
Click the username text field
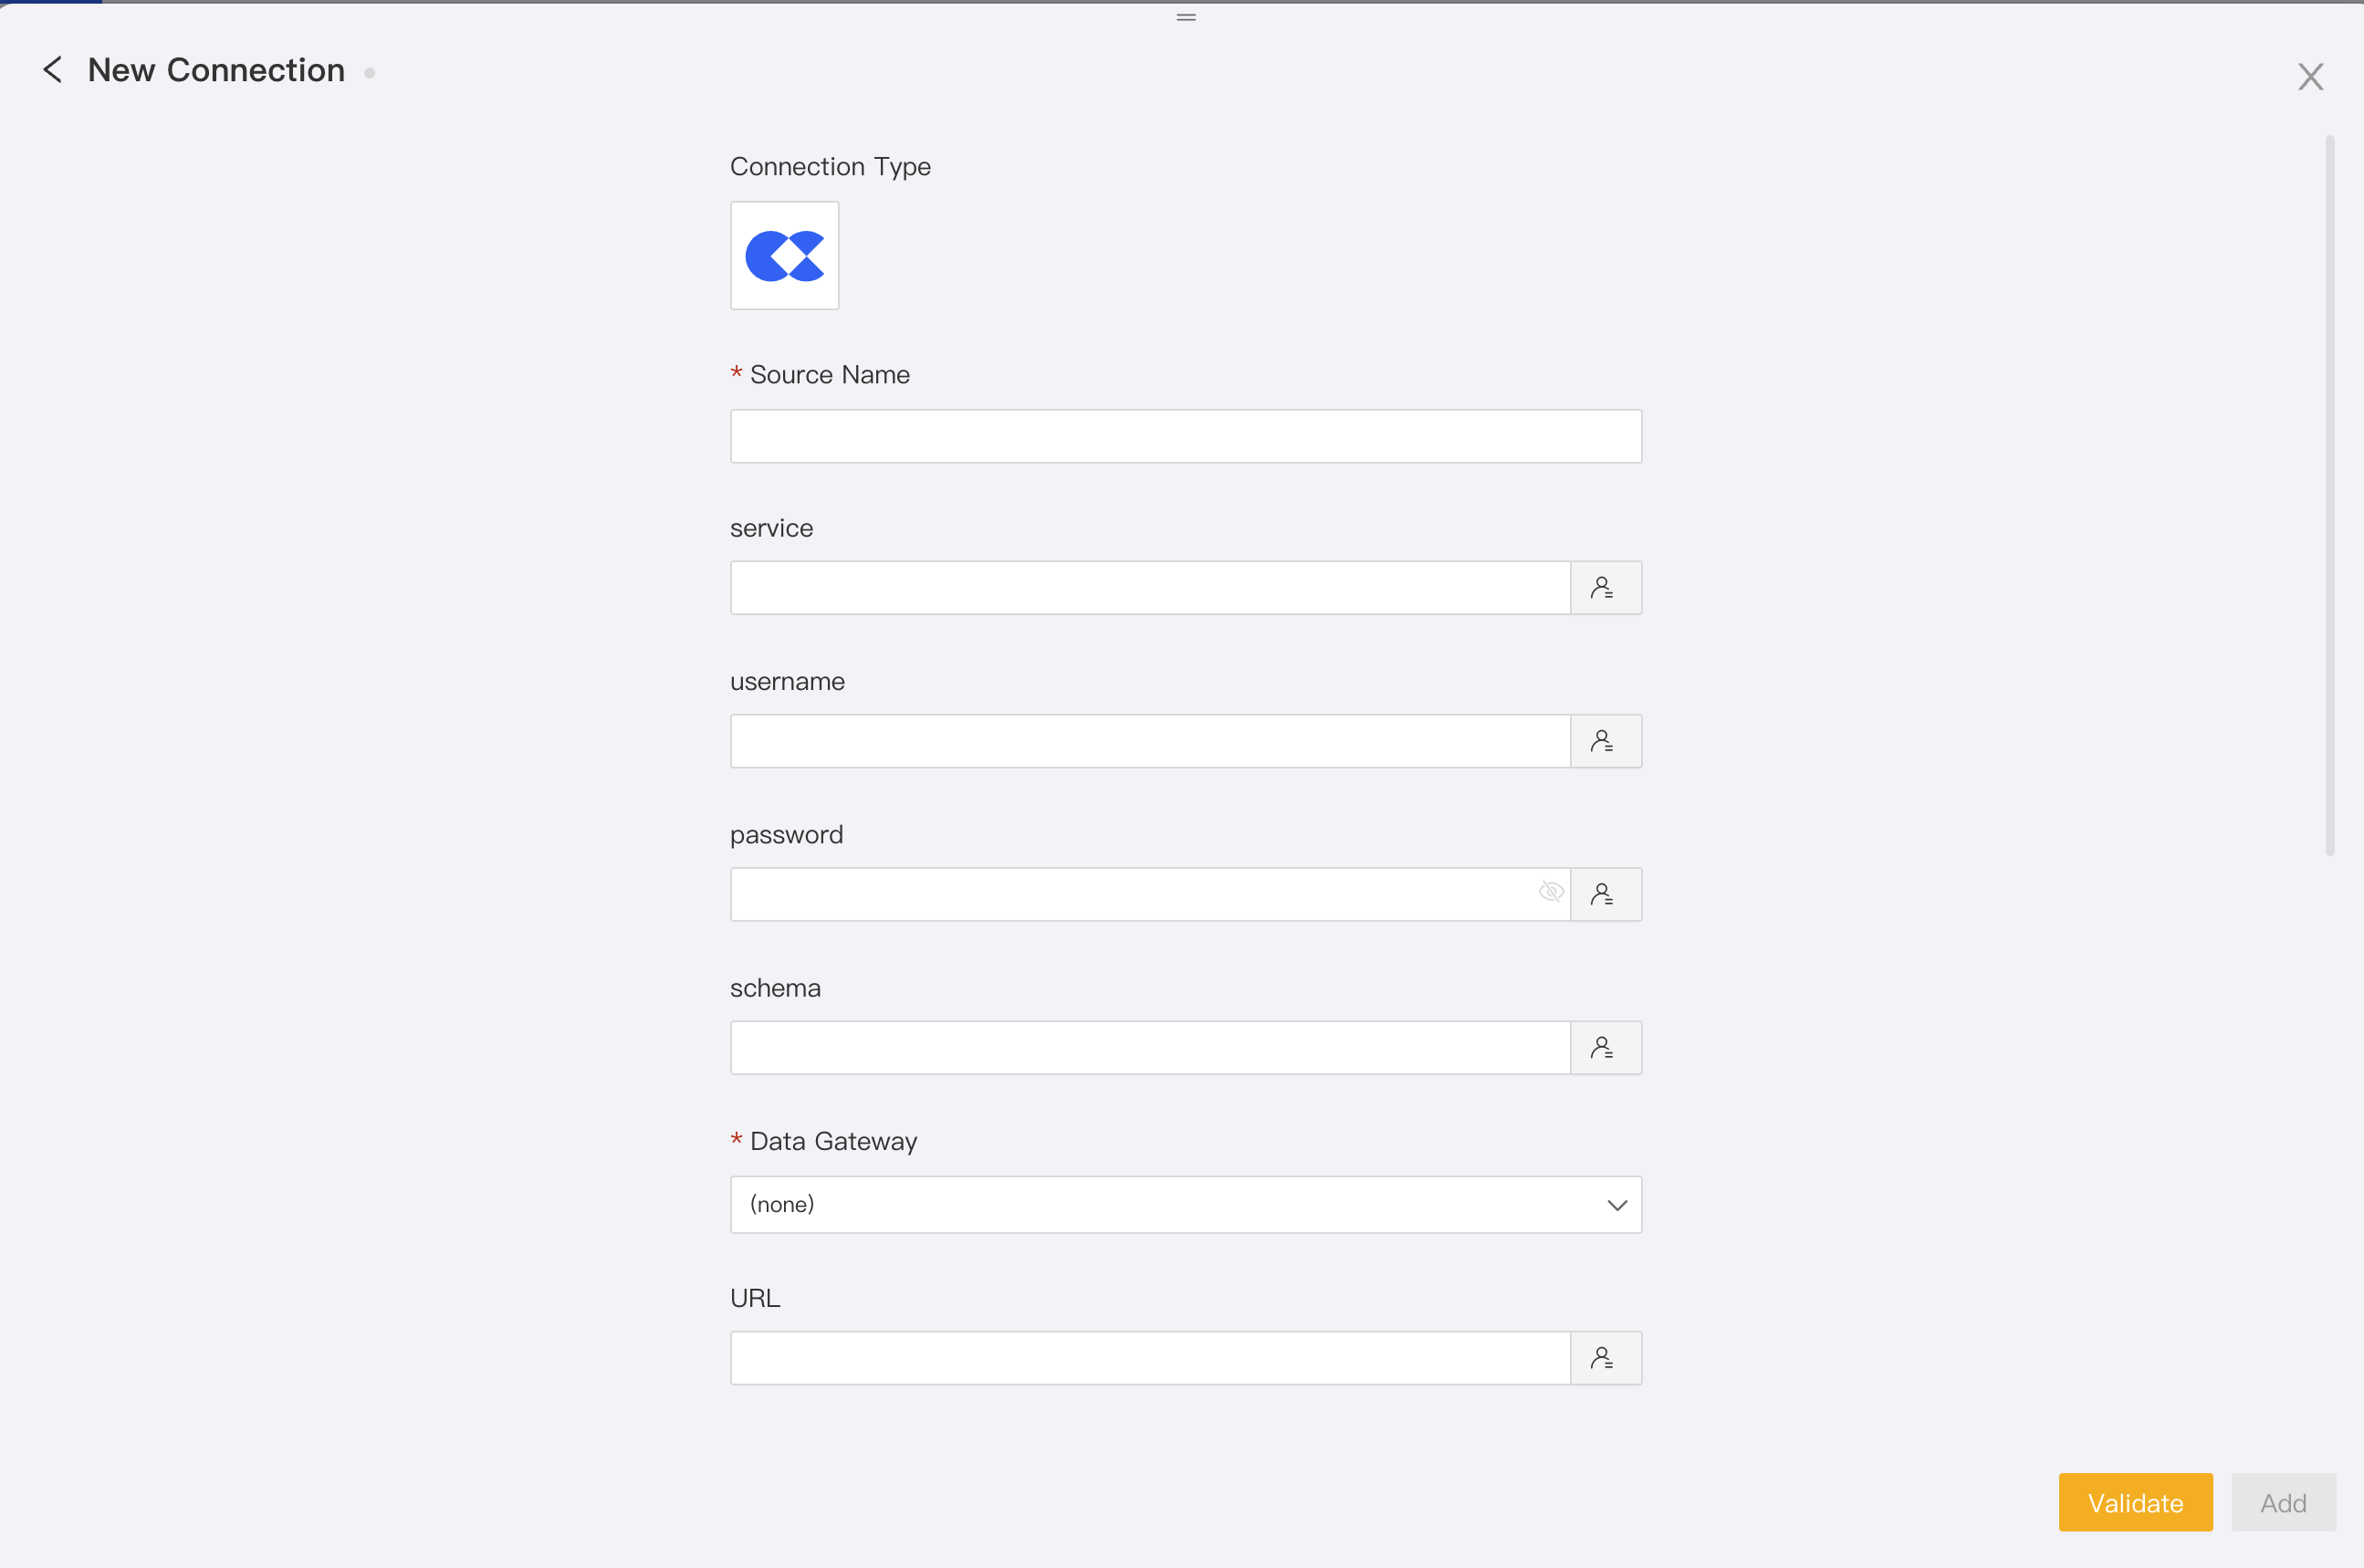pyautogui.click(x=1150, y=741)
